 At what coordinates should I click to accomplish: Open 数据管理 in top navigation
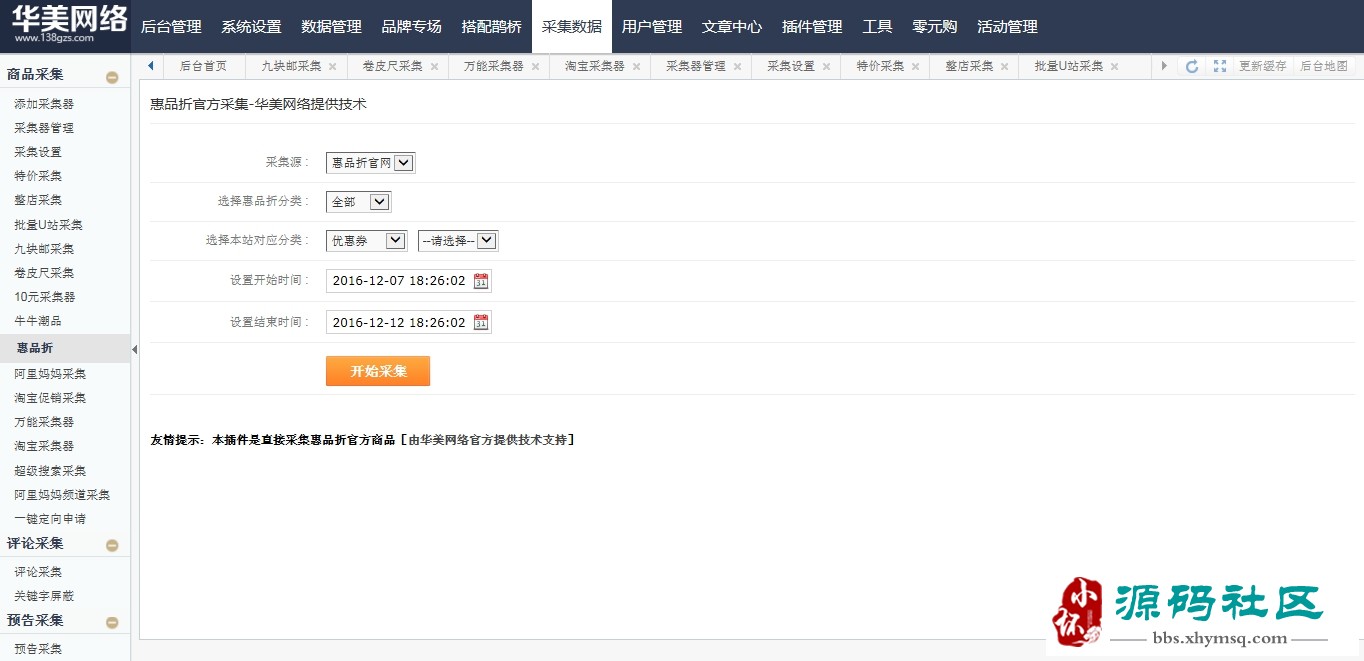pos(331,27)
